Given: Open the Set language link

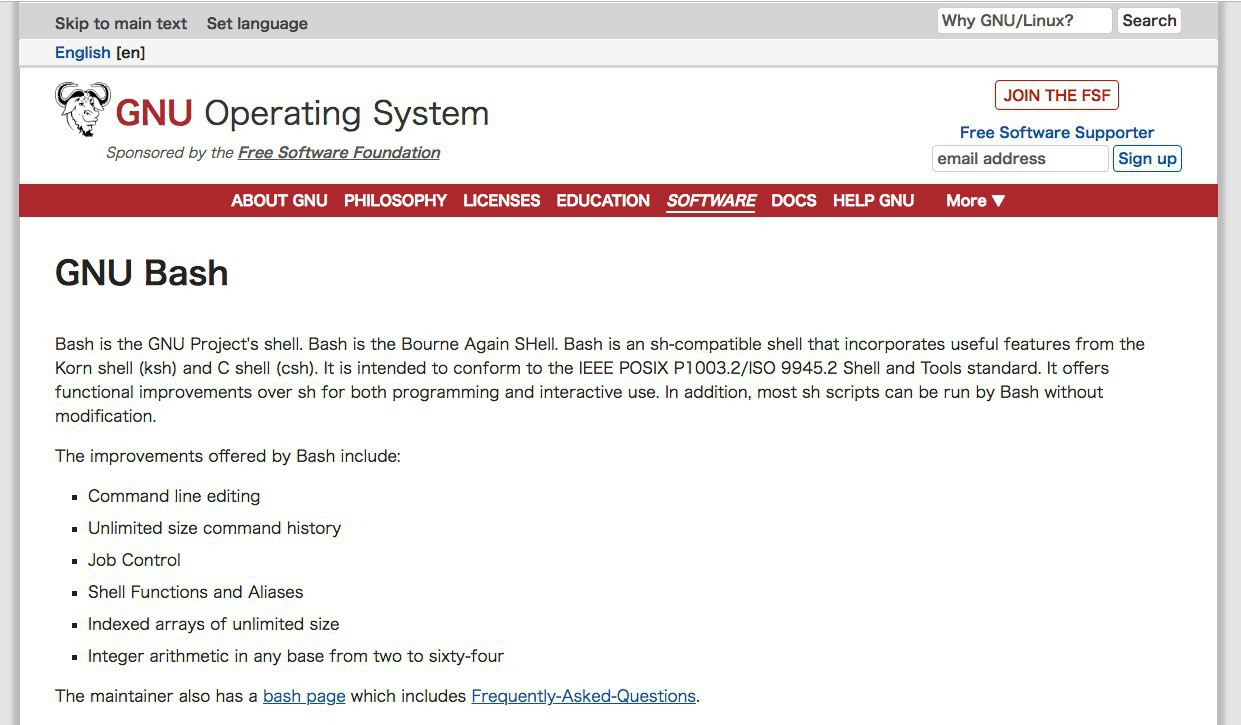Looking at the screenshot, I should (257, 23).
